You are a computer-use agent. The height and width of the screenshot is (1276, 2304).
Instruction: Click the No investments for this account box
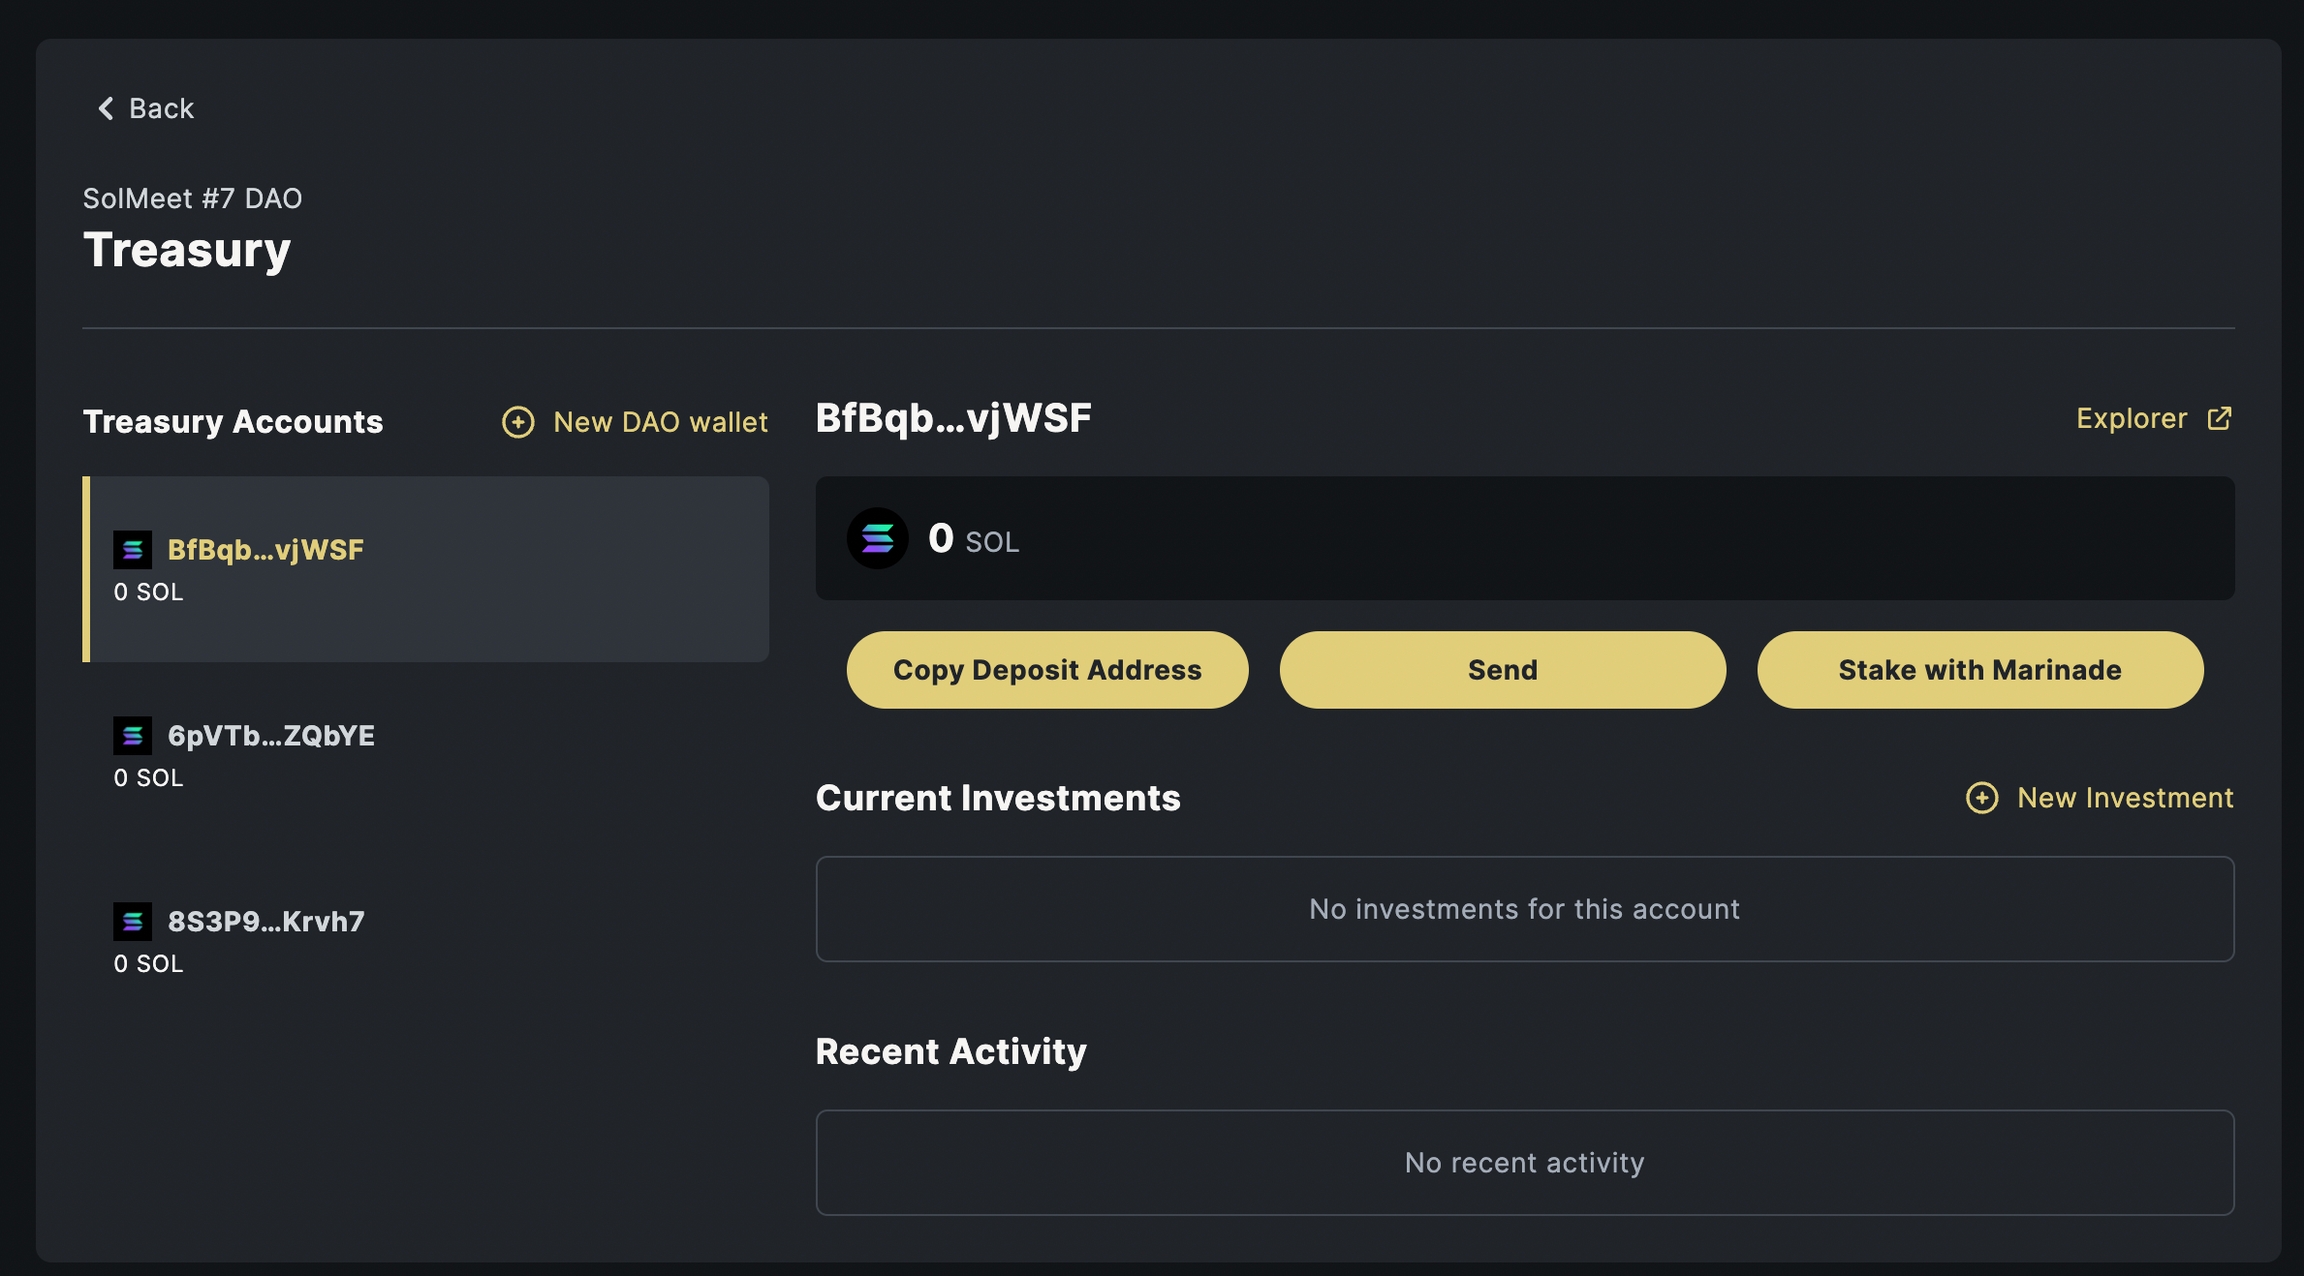tap(1524, 909)
